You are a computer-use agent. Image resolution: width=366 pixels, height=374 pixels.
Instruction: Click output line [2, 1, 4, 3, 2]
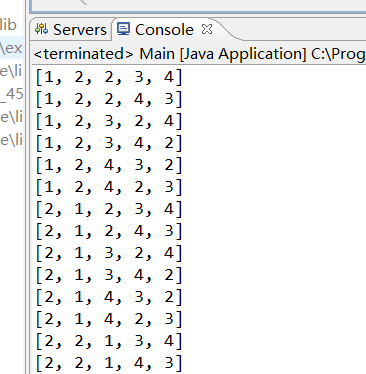[x=109, y=297]
